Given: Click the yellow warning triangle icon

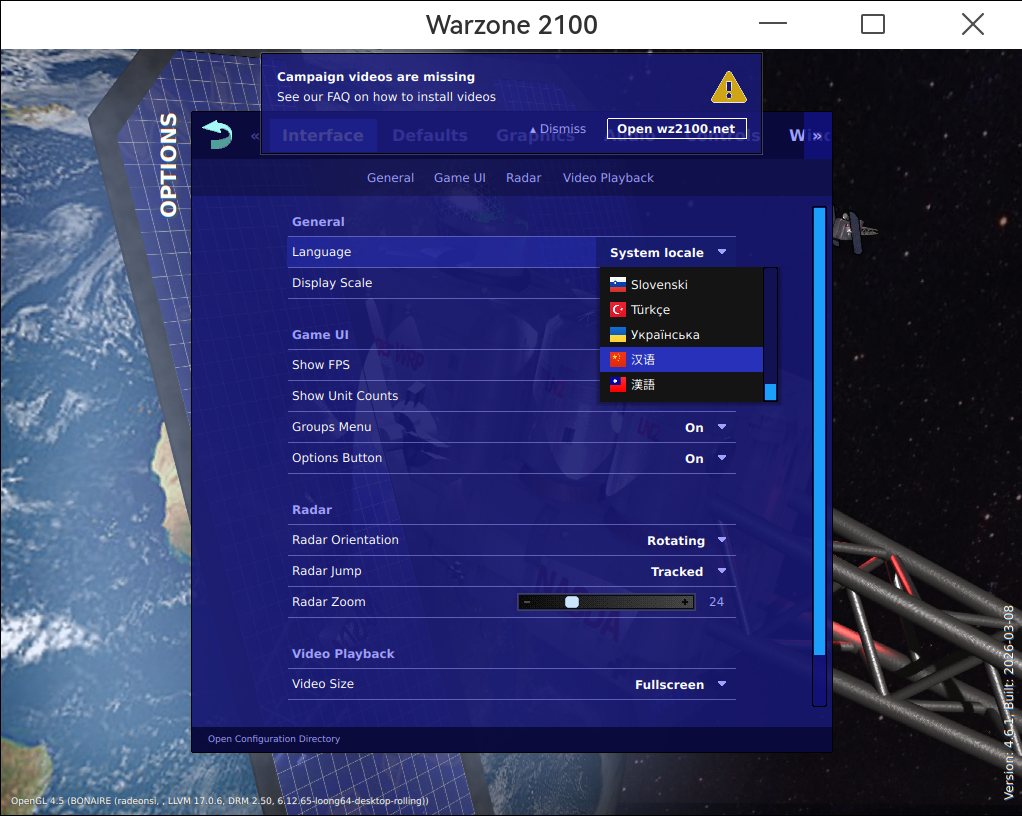Looking at the screenshot, I should click(x=728, y=87).
